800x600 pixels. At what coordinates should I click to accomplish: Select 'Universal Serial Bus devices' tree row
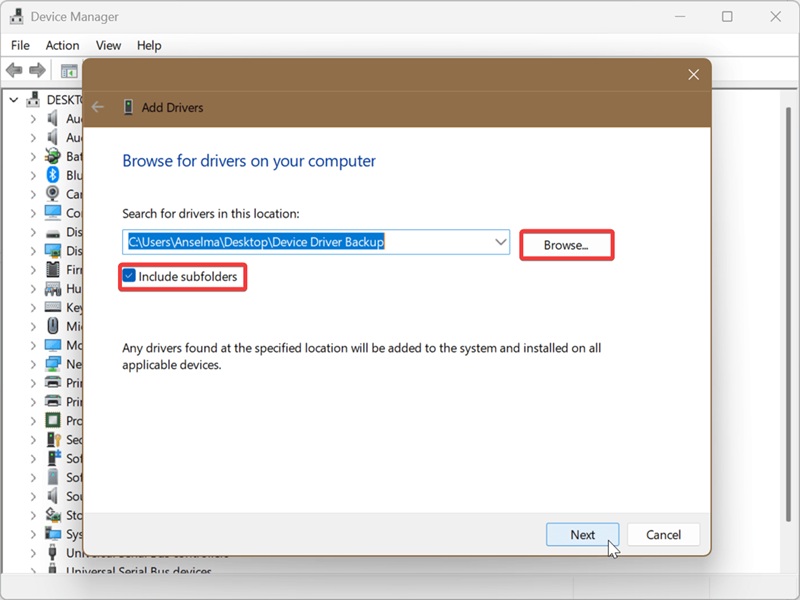139,570
